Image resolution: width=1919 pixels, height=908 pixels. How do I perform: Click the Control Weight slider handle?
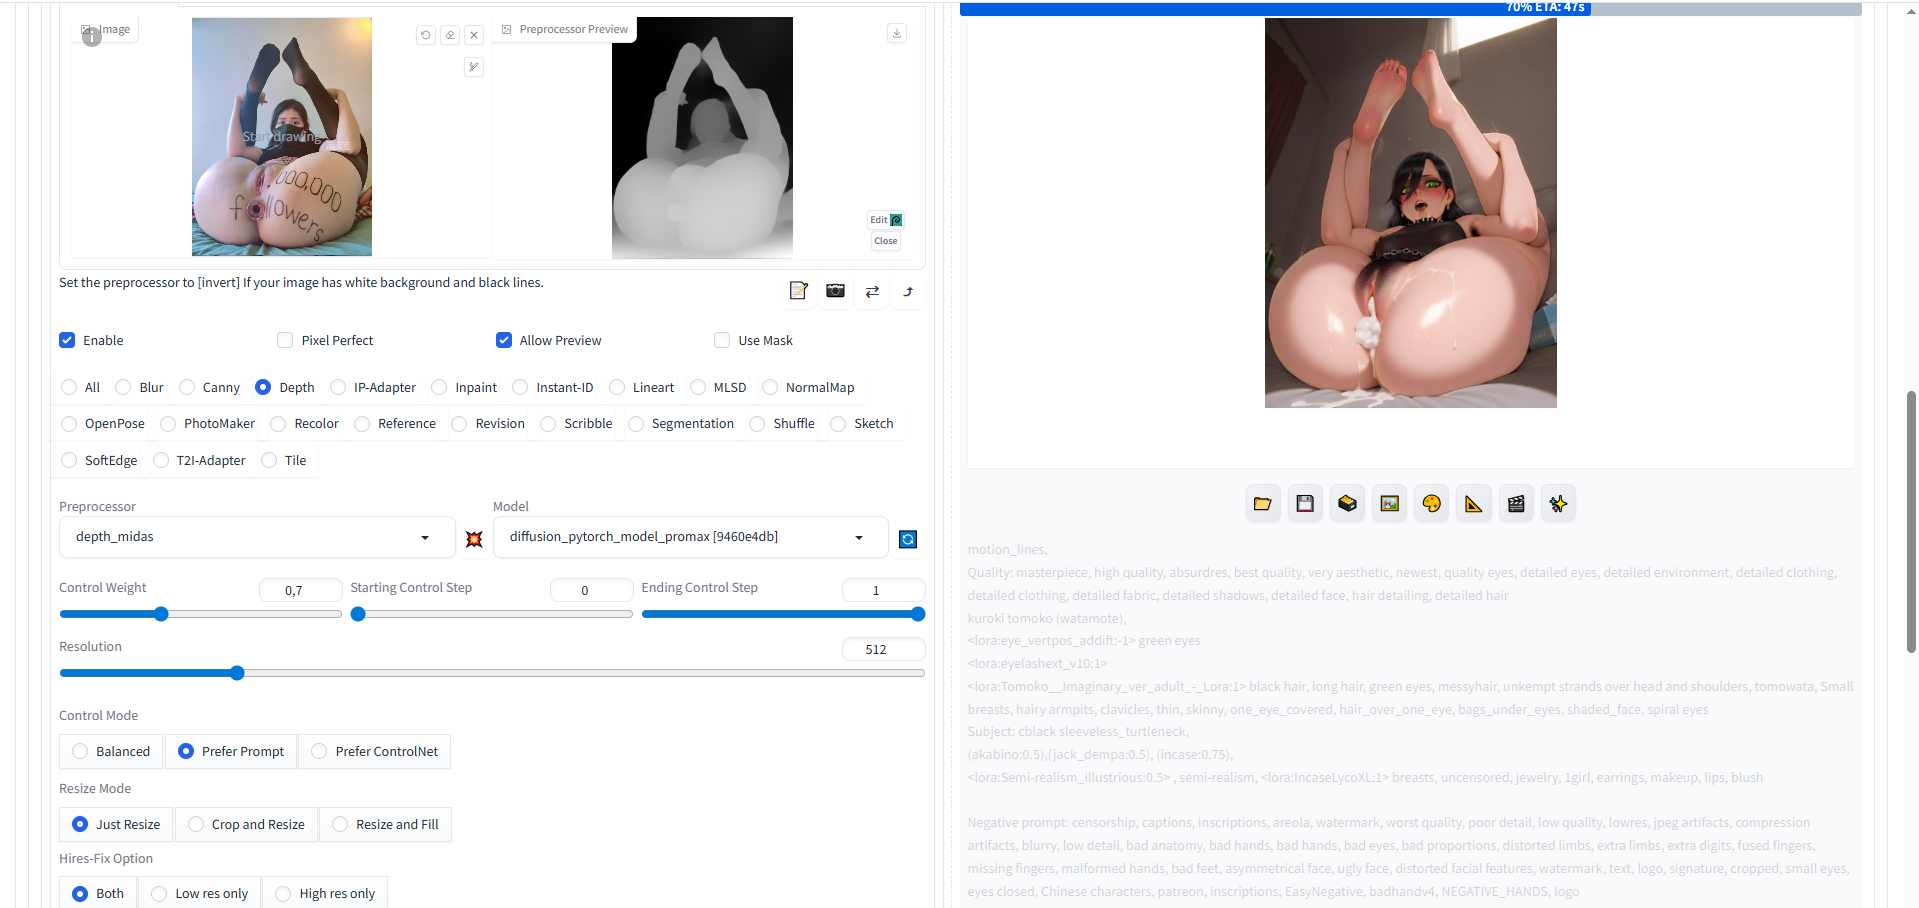(x=161, y=614)
